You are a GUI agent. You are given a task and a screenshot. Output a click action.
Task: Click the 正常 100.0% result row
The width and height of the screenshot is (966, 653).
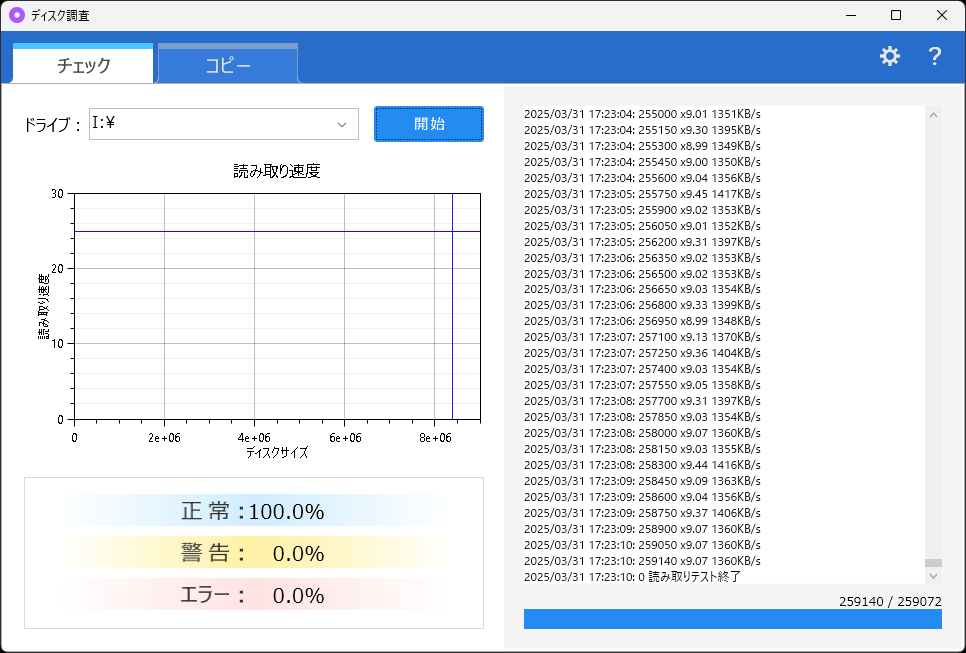pyautogui.click(x=252, y=510)
